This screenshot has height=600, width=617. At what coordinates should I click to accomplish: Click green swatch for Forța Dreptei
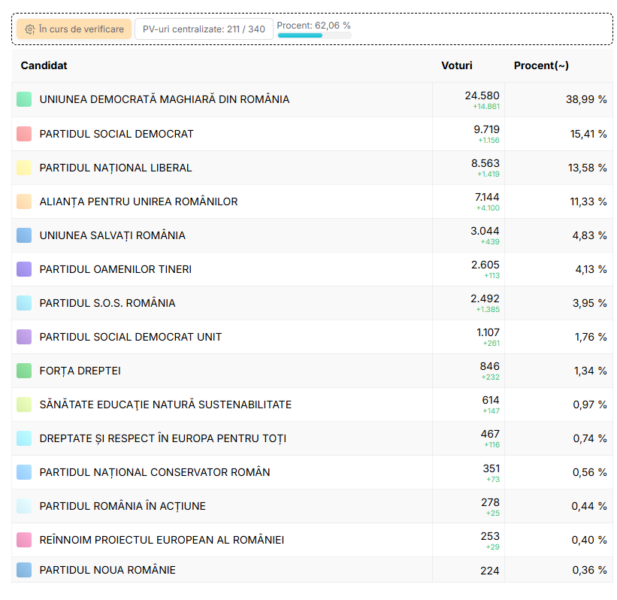[x=24, y=371]
